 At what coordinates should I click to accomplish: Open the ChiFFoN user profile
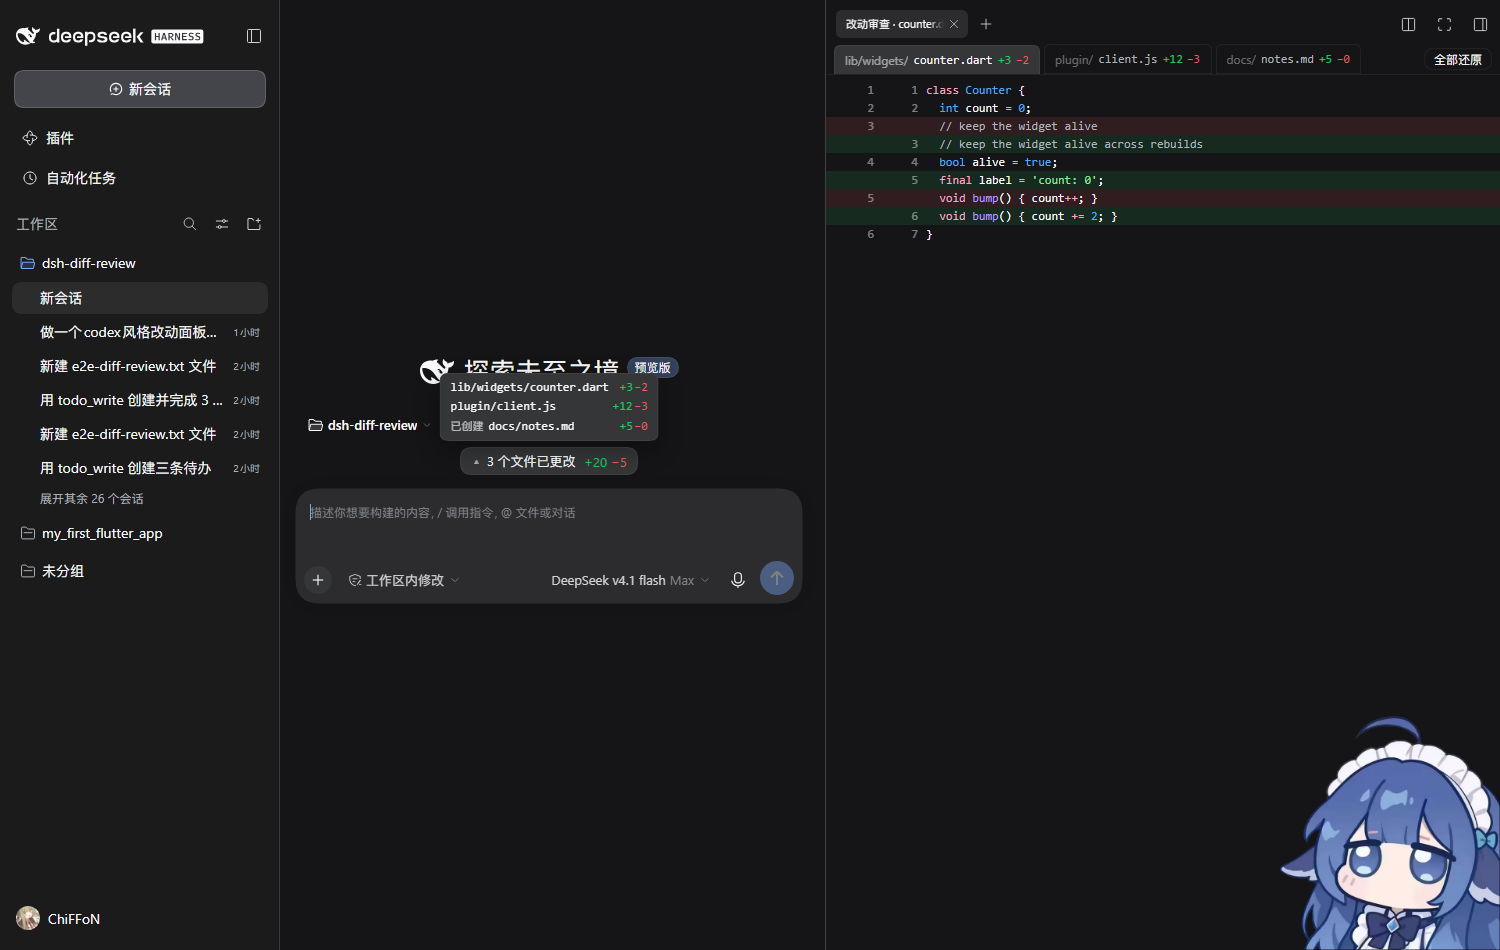pos(59,918)
